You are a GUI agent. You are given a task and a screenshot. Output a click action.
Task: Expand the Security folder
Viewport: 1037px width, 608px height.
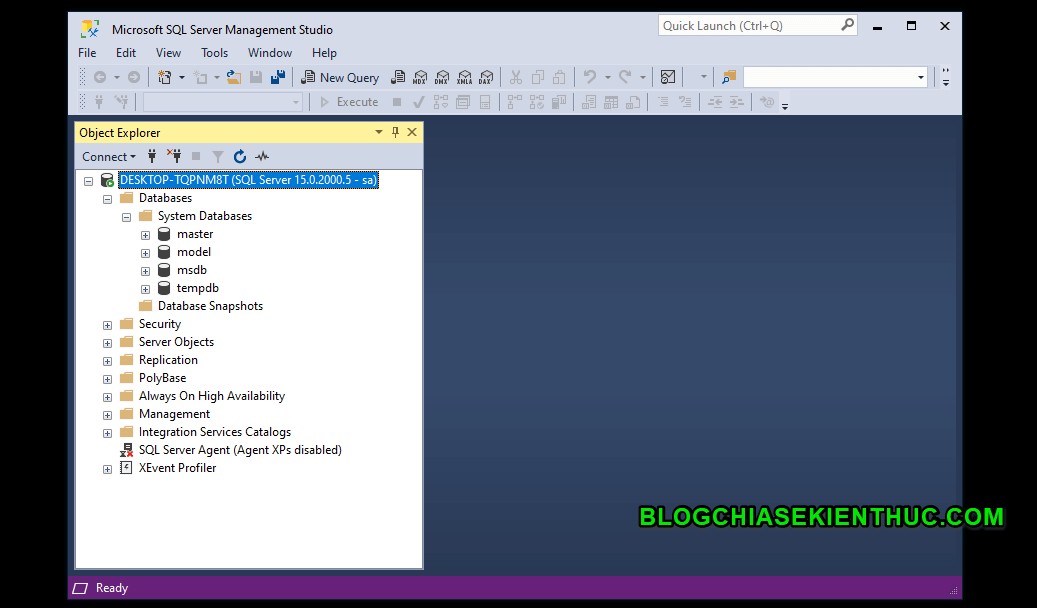click(x=107, y=323)
